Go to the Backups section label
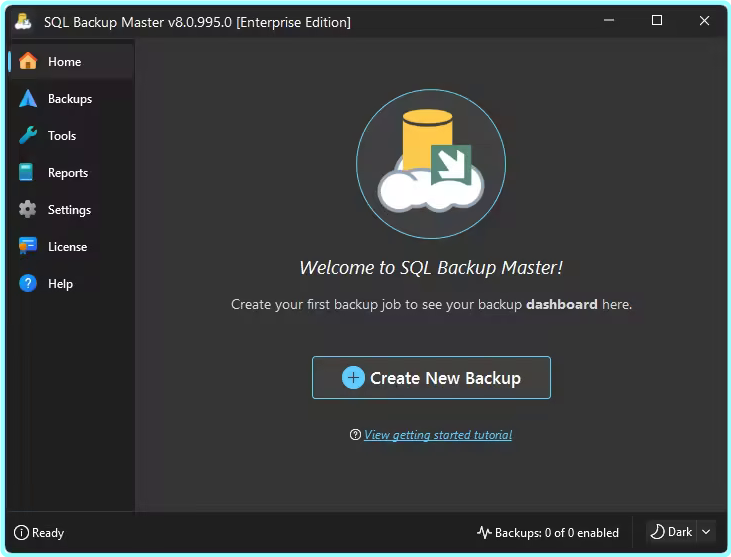Image resolution: width=731 pixels, height=557 pixels. click(x=70, y=99)
